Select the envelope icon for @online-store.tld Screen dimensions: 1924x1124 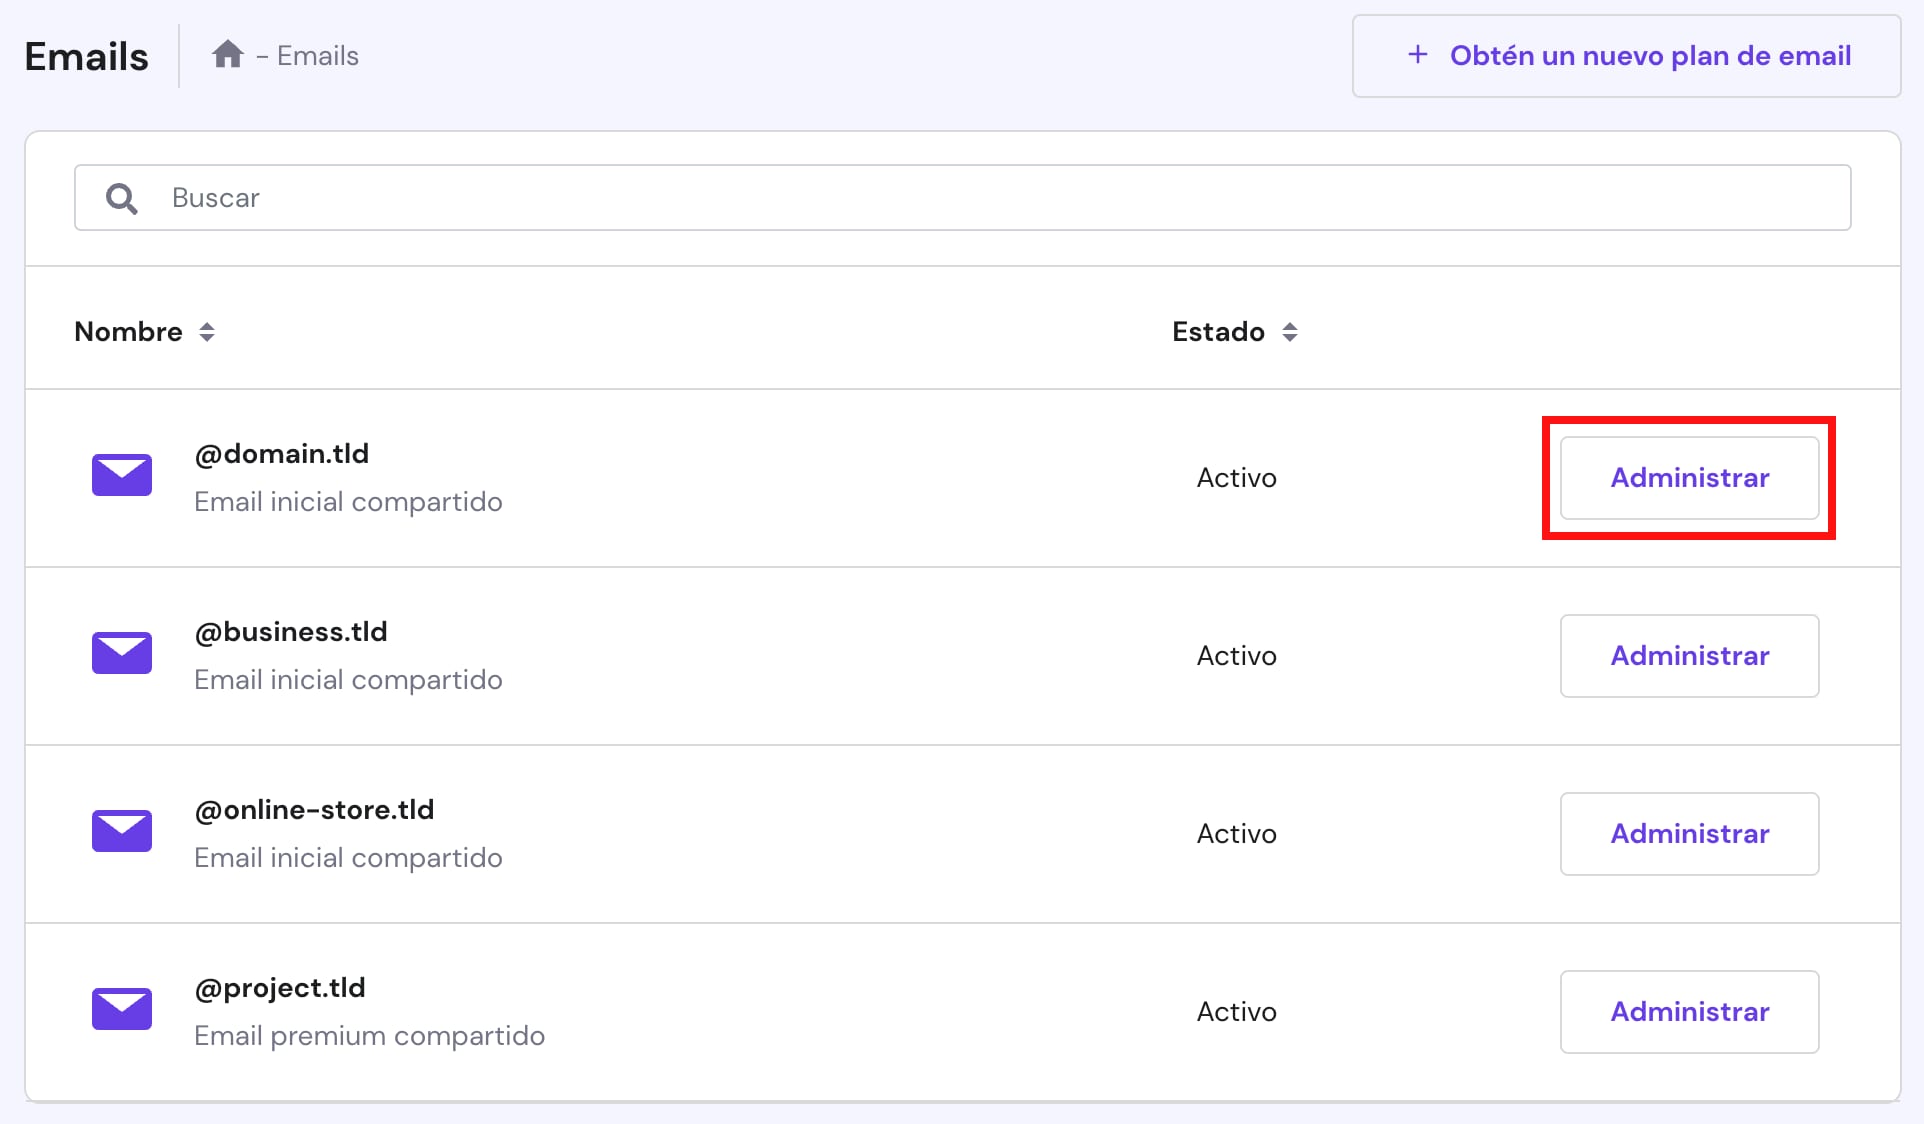click(121, 832)
